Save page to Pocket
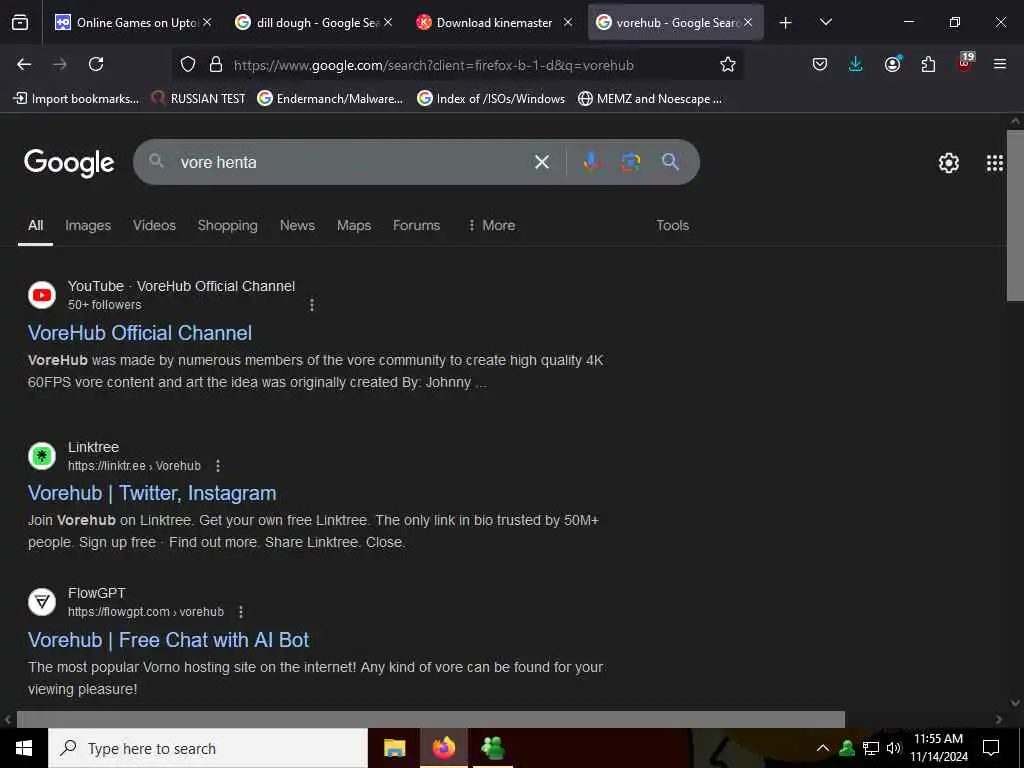The image size is (1024, 768). pyautogui.click(x=820, y=64)
